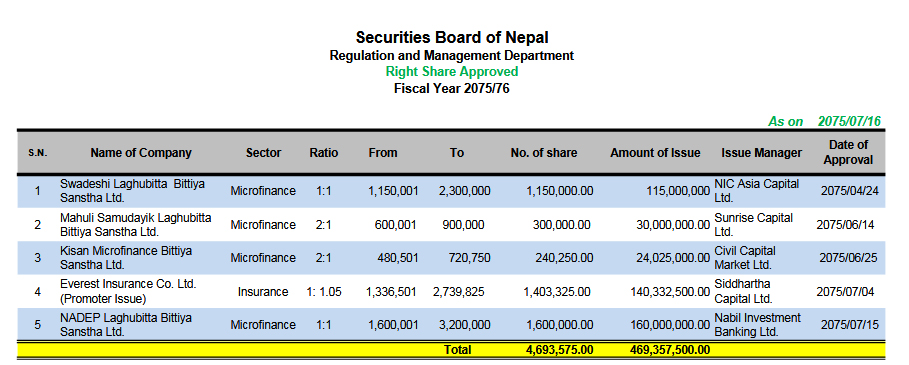The width and height of the screenshot is (909, 365).
Task: Click issue amount '24,025,000.00'
Action: point(673,258)
